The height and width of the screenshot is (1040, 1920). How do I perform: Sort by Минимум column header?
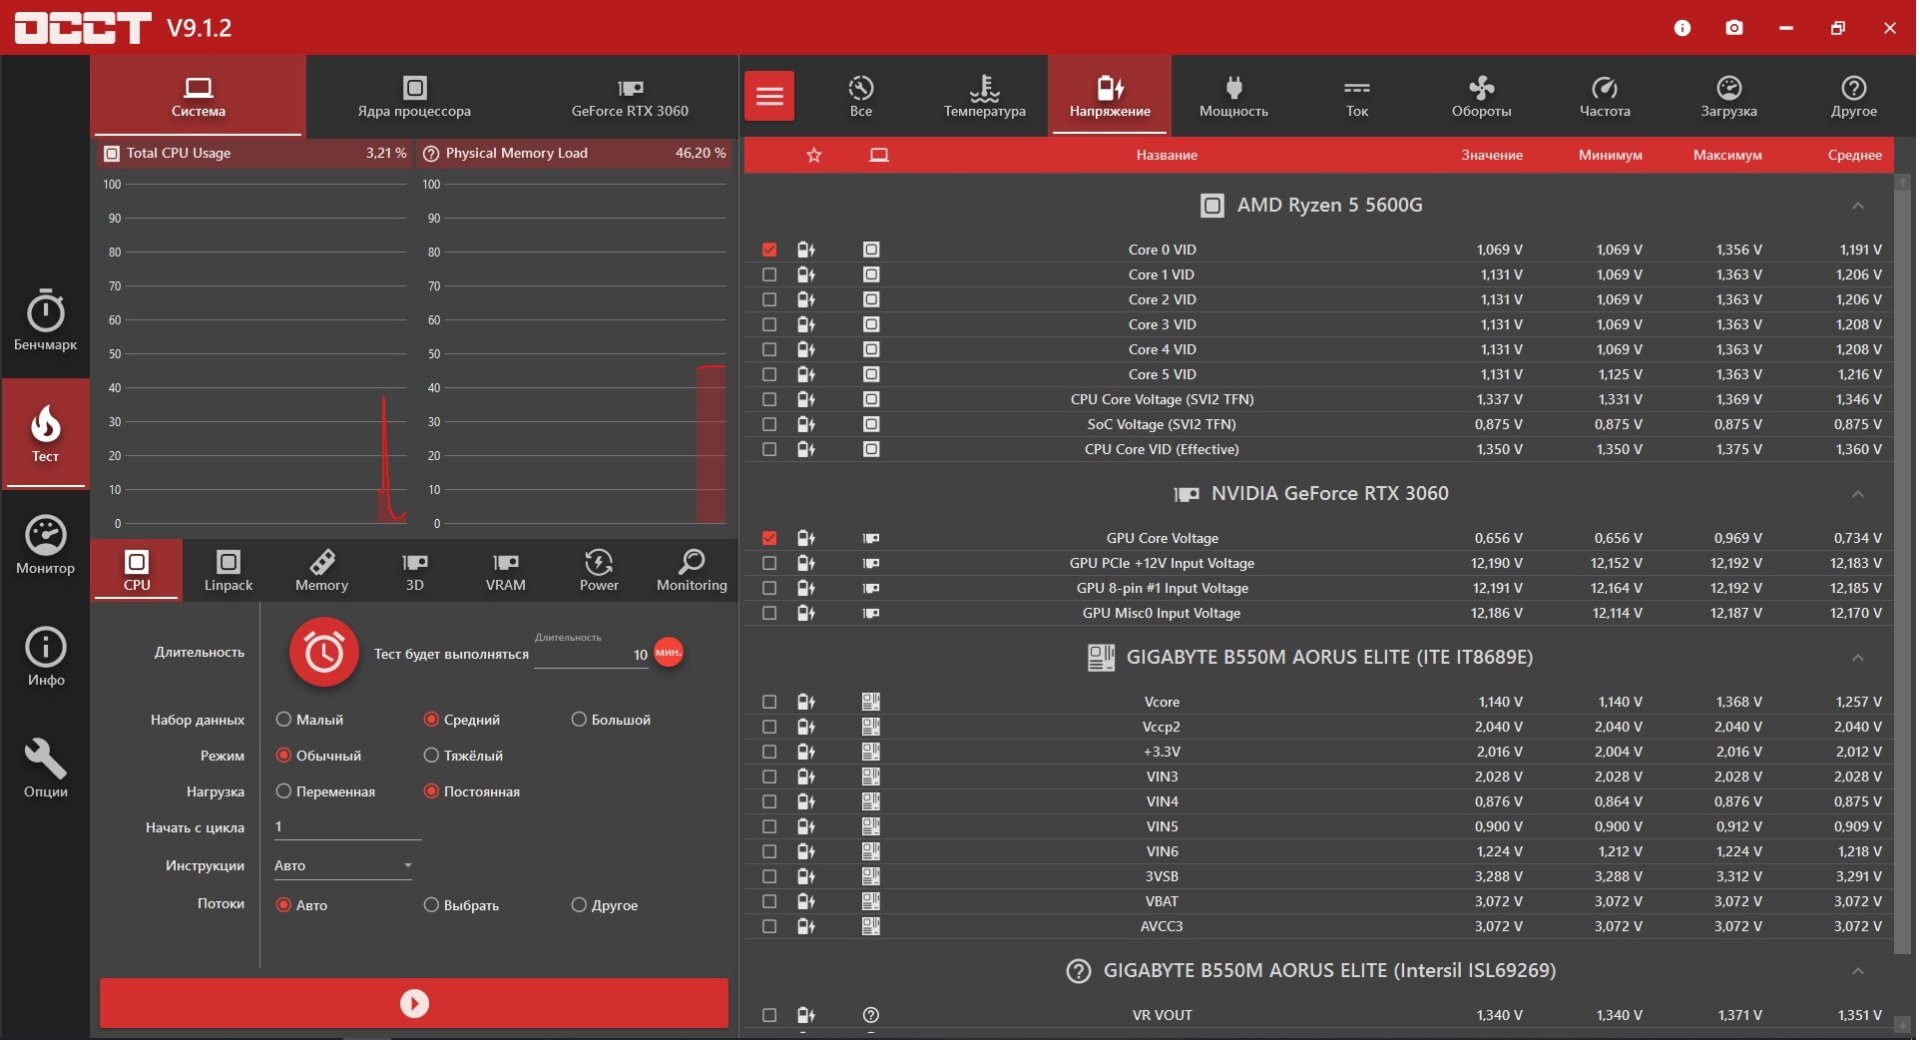pos(1610,155)
